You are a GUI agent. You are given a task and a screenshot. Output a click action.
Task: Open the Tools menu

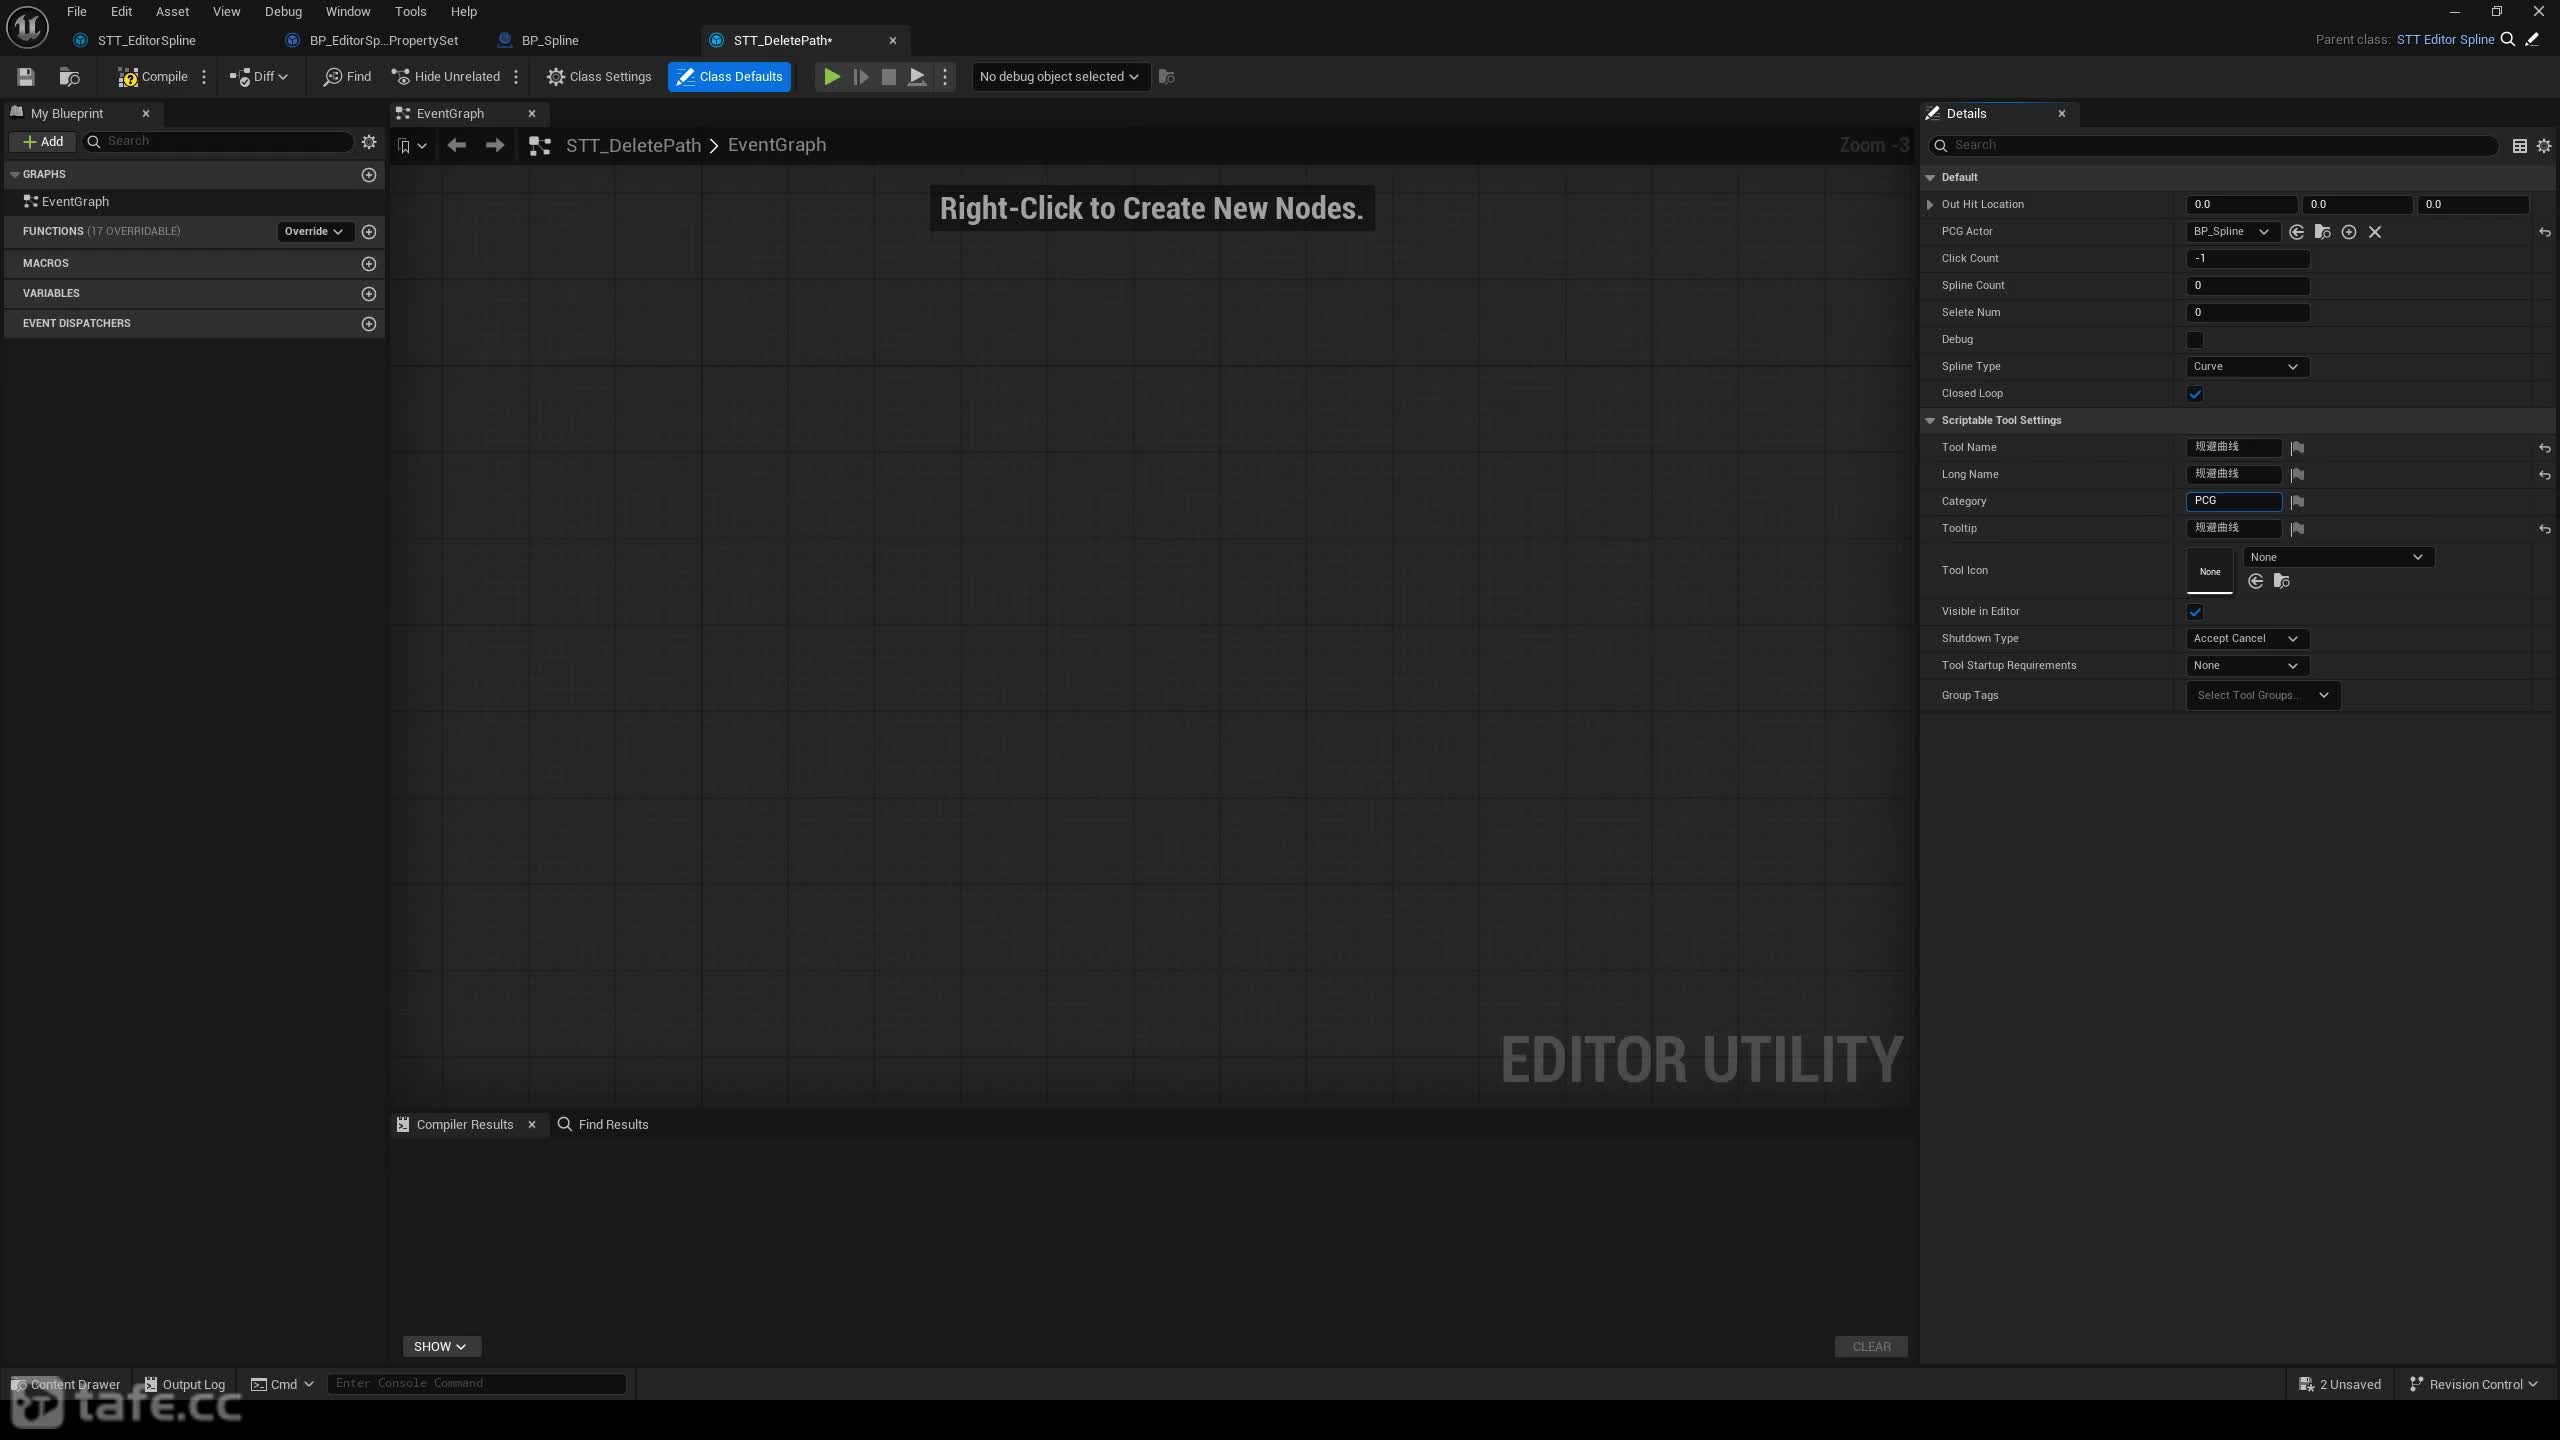[x=410, y=12]
